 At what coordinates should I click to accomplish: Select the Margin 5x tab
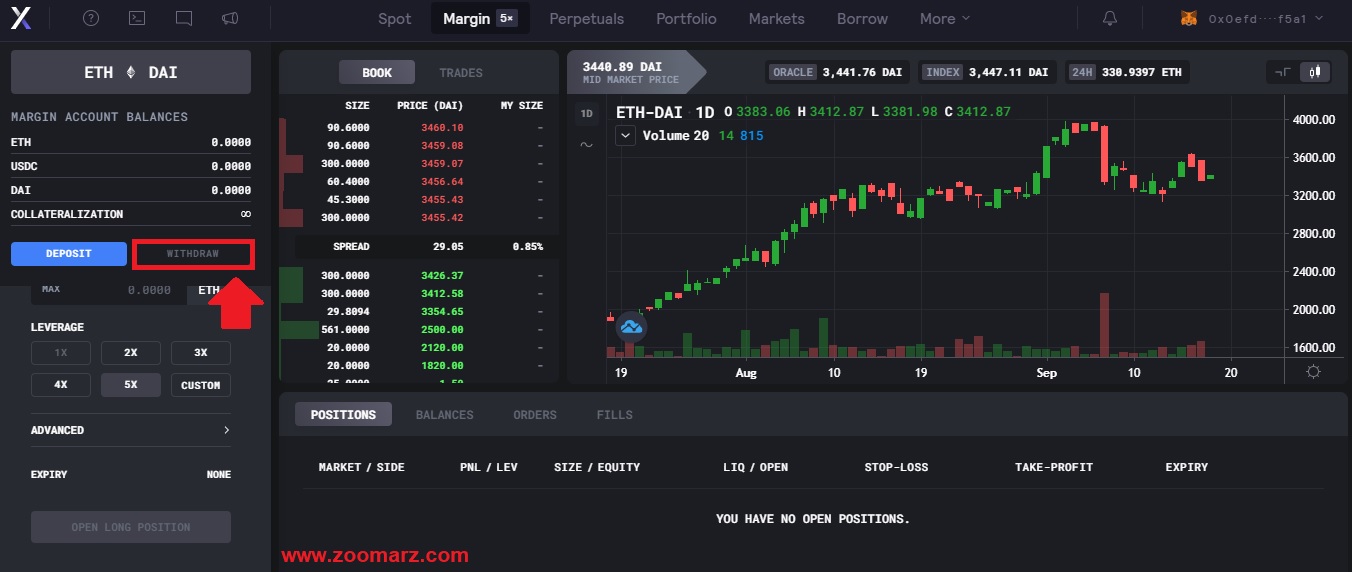pyautogui.click(x=479, y=18)
